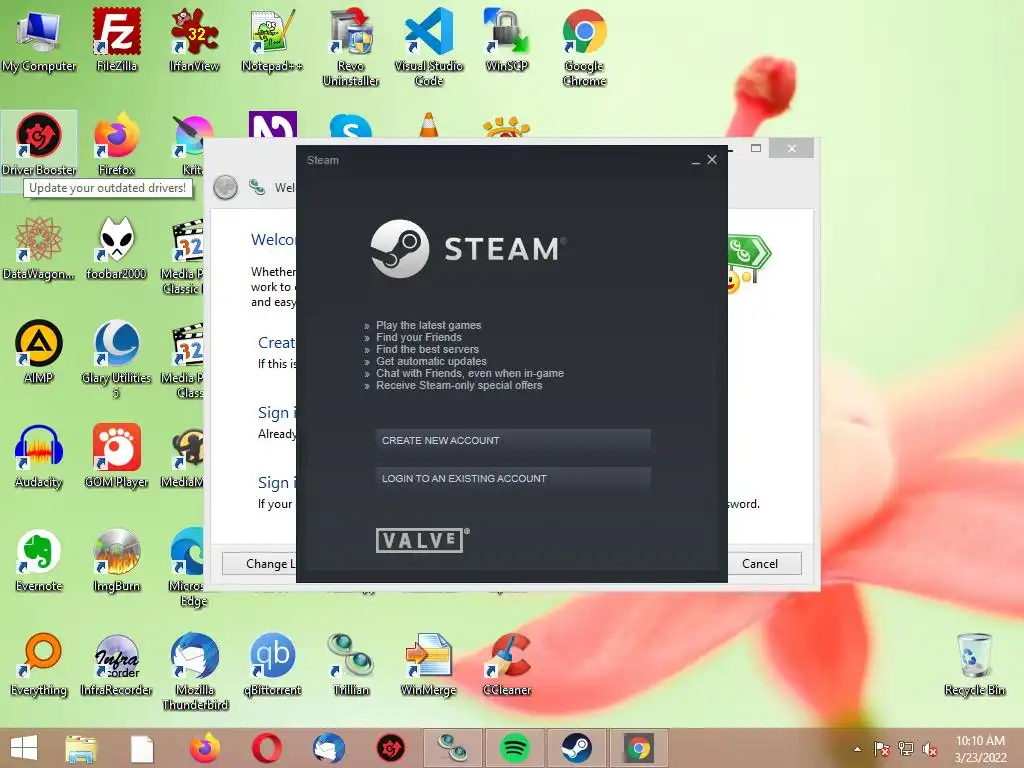Click 'Find your Friends' text
1024x768 pixels.
[x=419, y=338]
